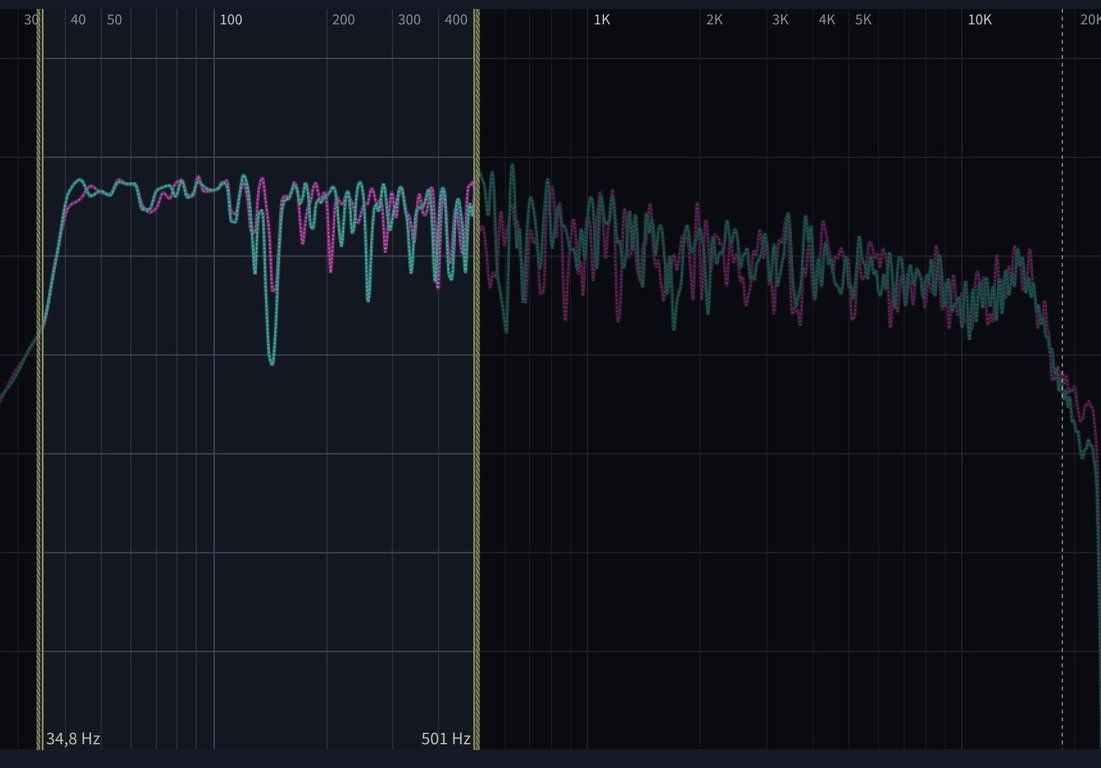Click the 1K frequency axis label
The width and height of the screenshot is (1101, 768).
tap(602, 20)
